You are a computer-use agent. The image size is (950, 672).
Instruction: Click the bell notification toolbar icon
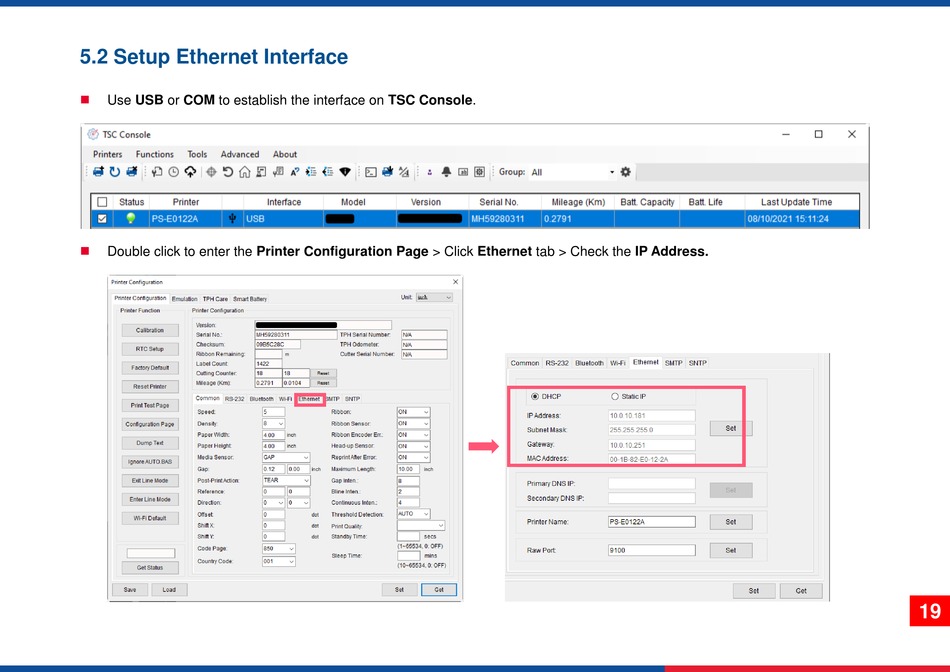tap(446, 172)
